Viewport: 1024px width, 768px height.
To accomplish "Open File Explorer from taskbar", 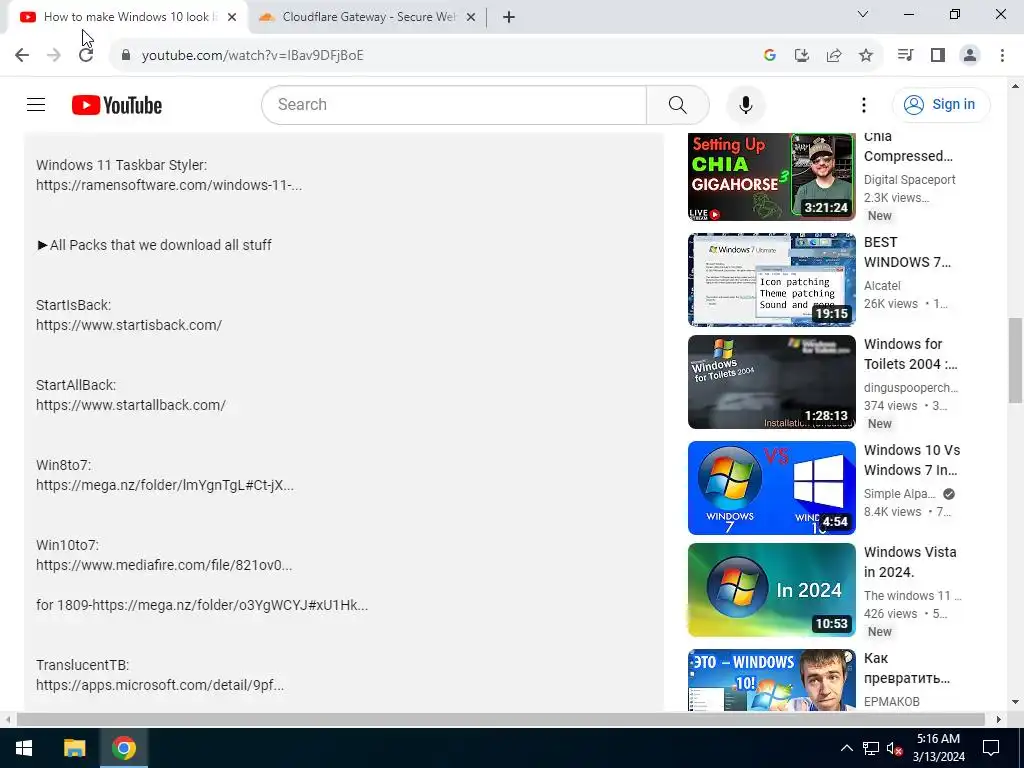I will tap(74, 748).
